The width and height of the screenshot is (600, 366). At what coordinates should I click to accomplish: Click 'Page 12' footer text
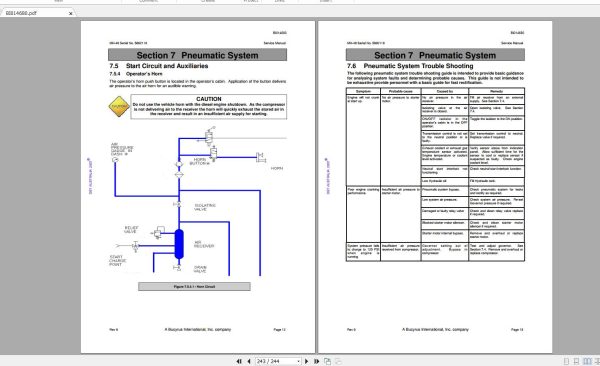(x=279, y=330)
